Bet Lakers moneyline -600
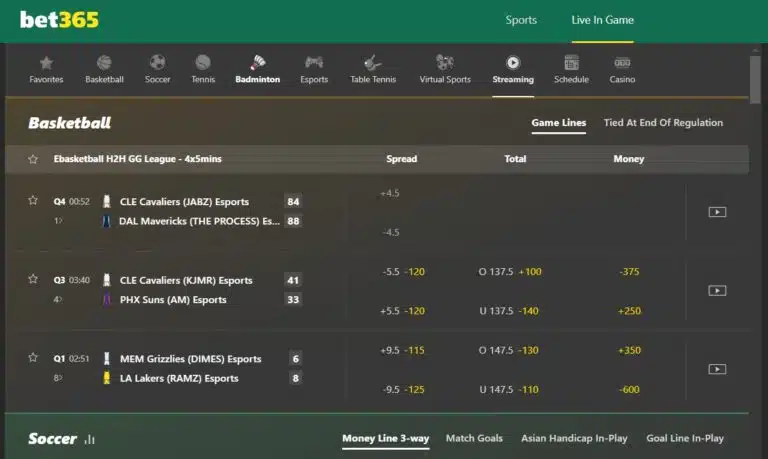This screenshot has height=459, width=768. click(629, 389)
